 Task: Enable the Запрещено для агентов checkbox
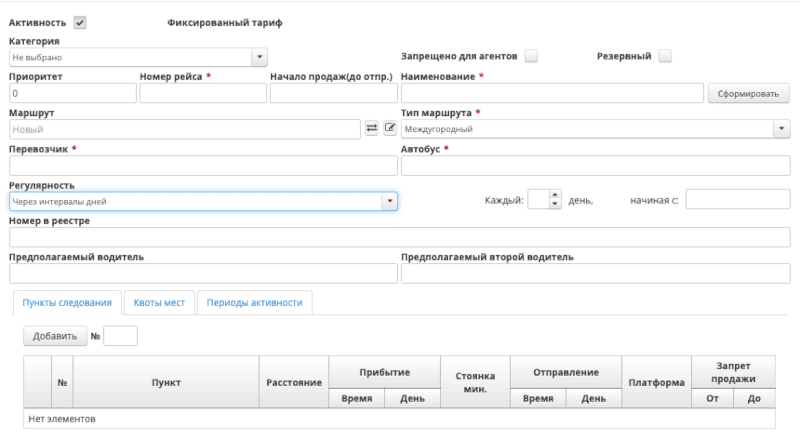[x=531, y=57]
